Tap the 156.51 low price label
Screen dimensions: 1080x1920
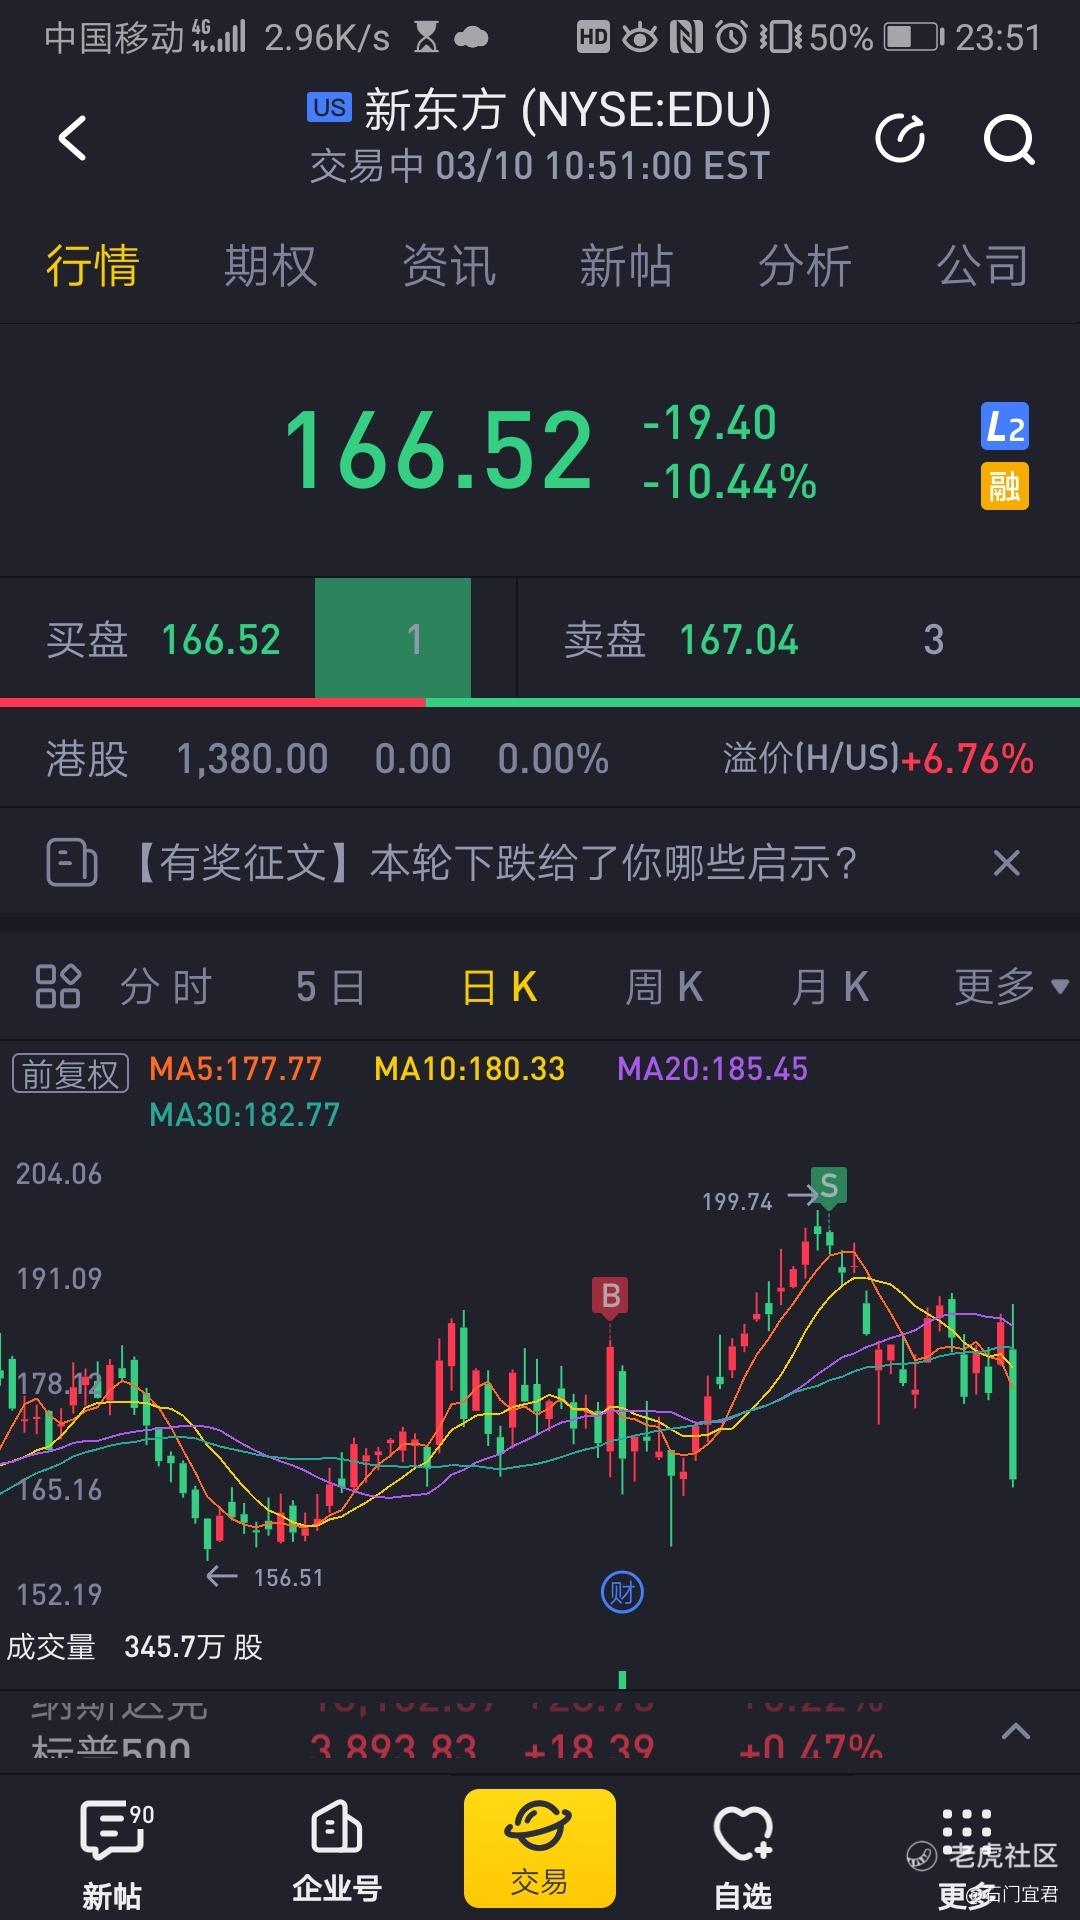click(288, 1577)
